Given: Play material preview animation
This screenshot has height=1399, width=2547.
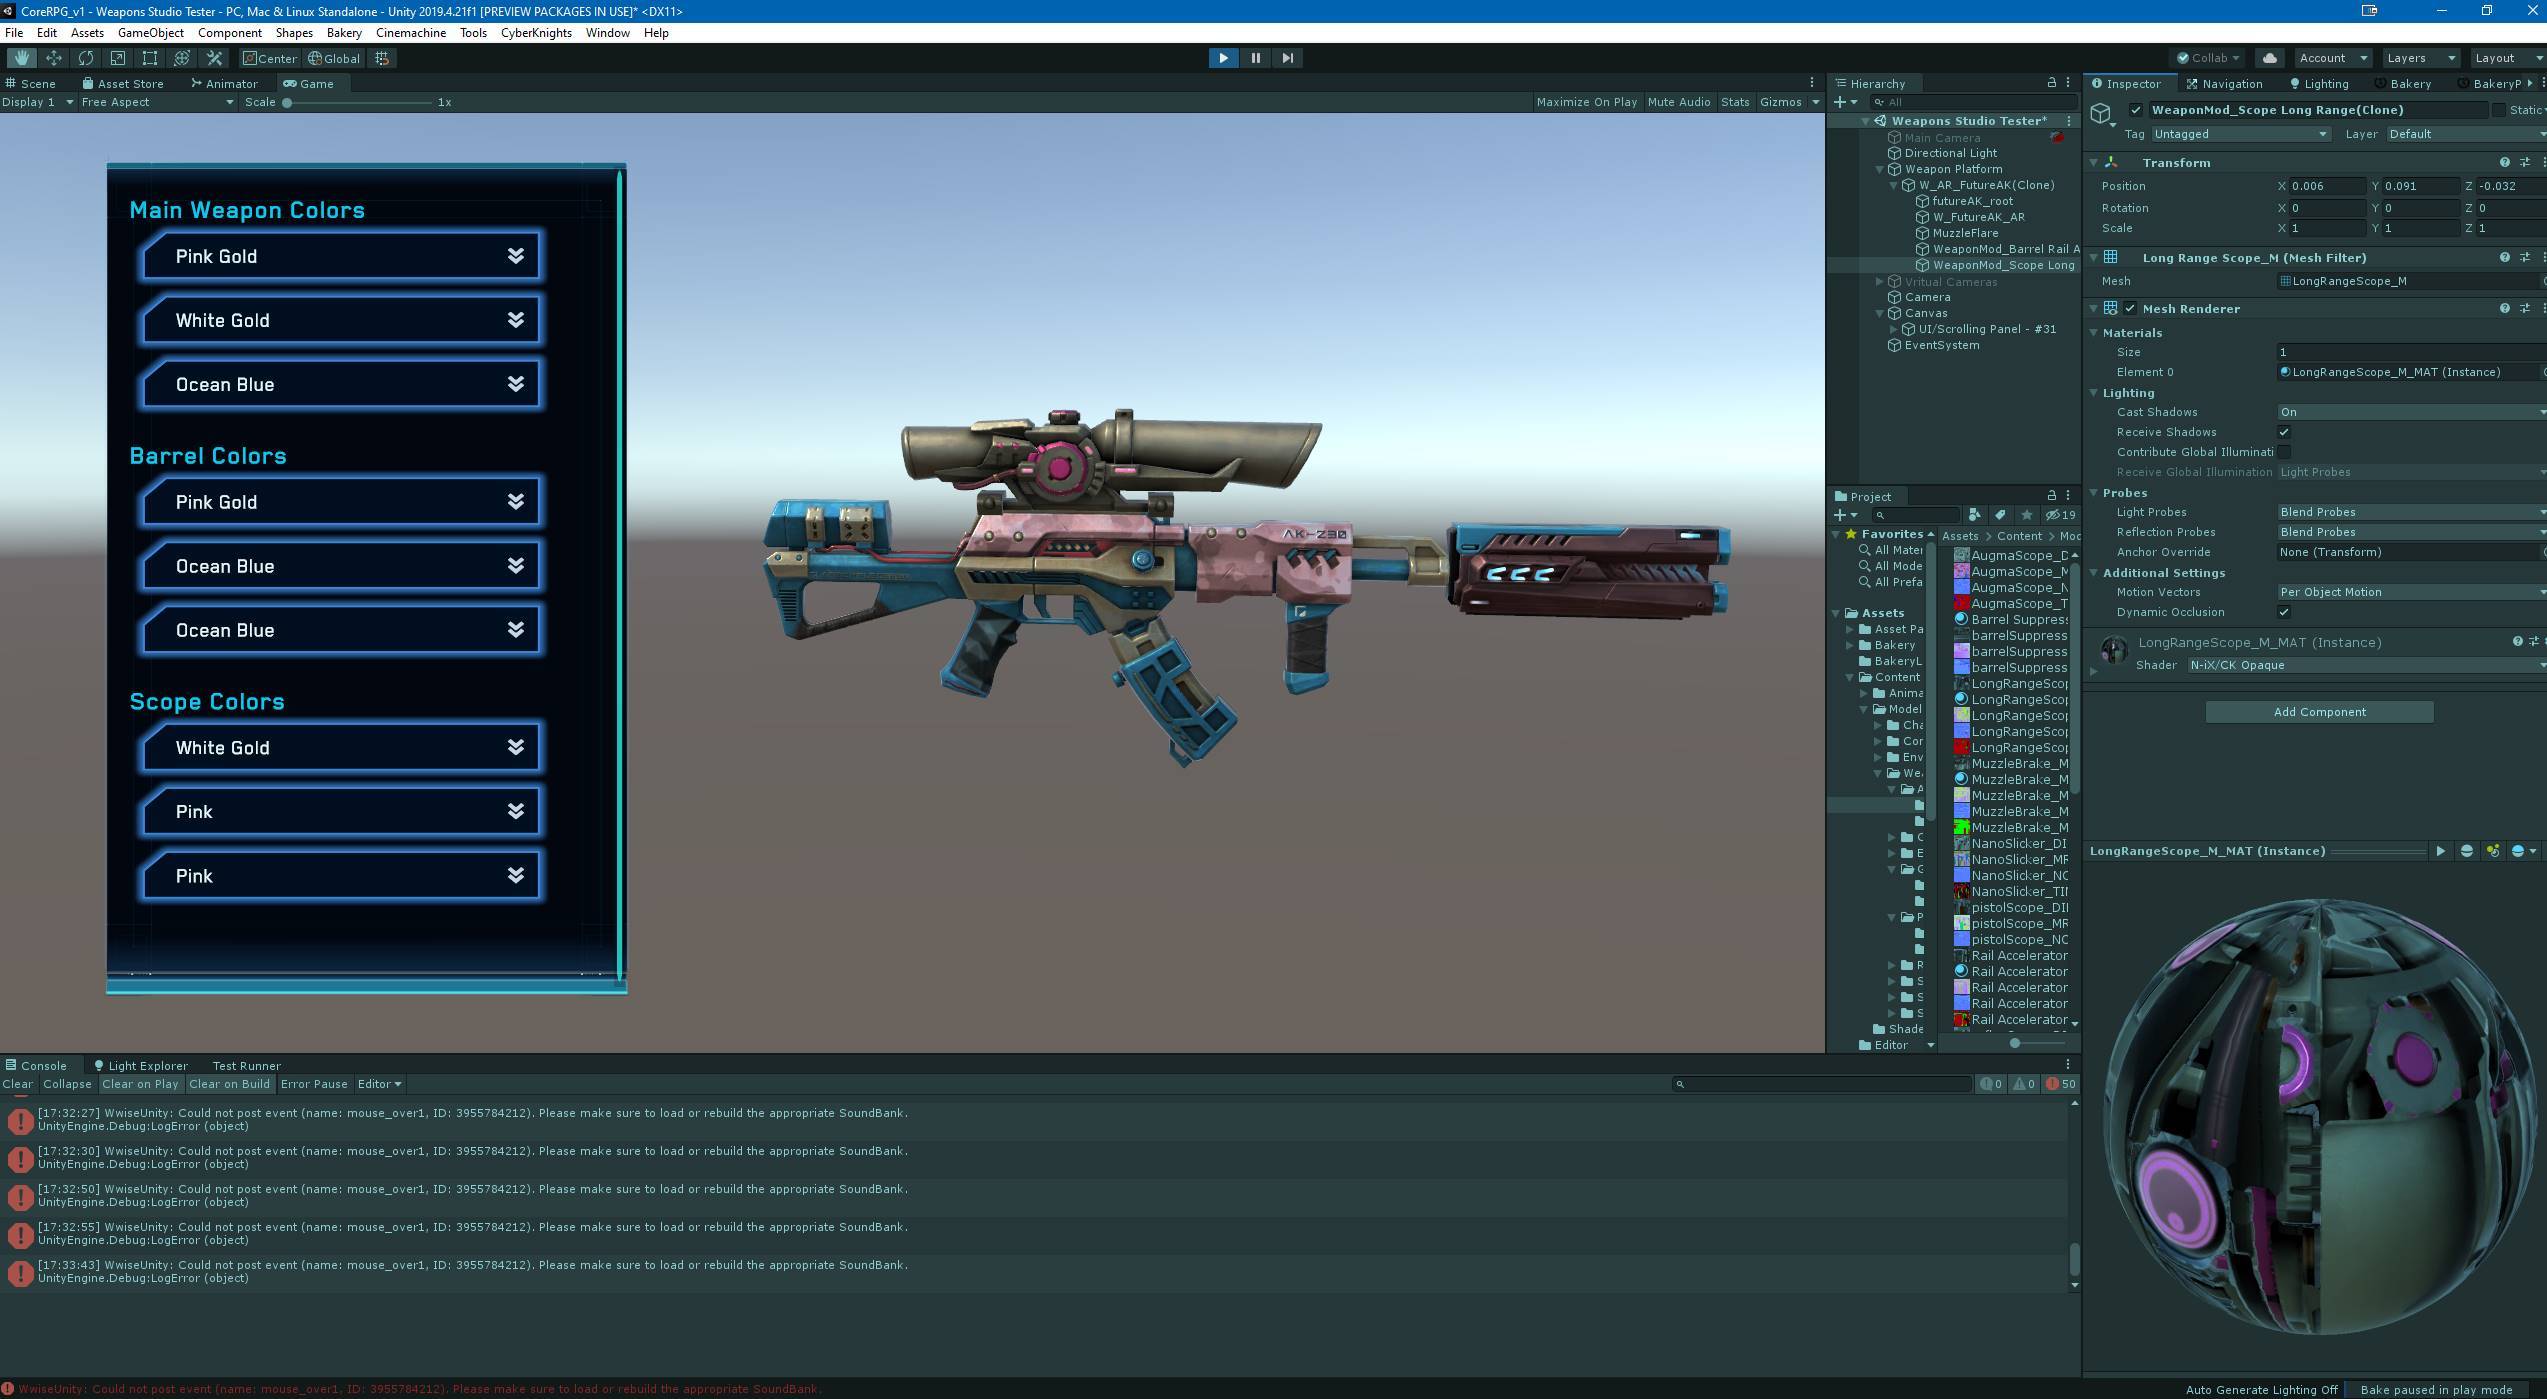Looking at the screenshot, I should [2440, 851].
